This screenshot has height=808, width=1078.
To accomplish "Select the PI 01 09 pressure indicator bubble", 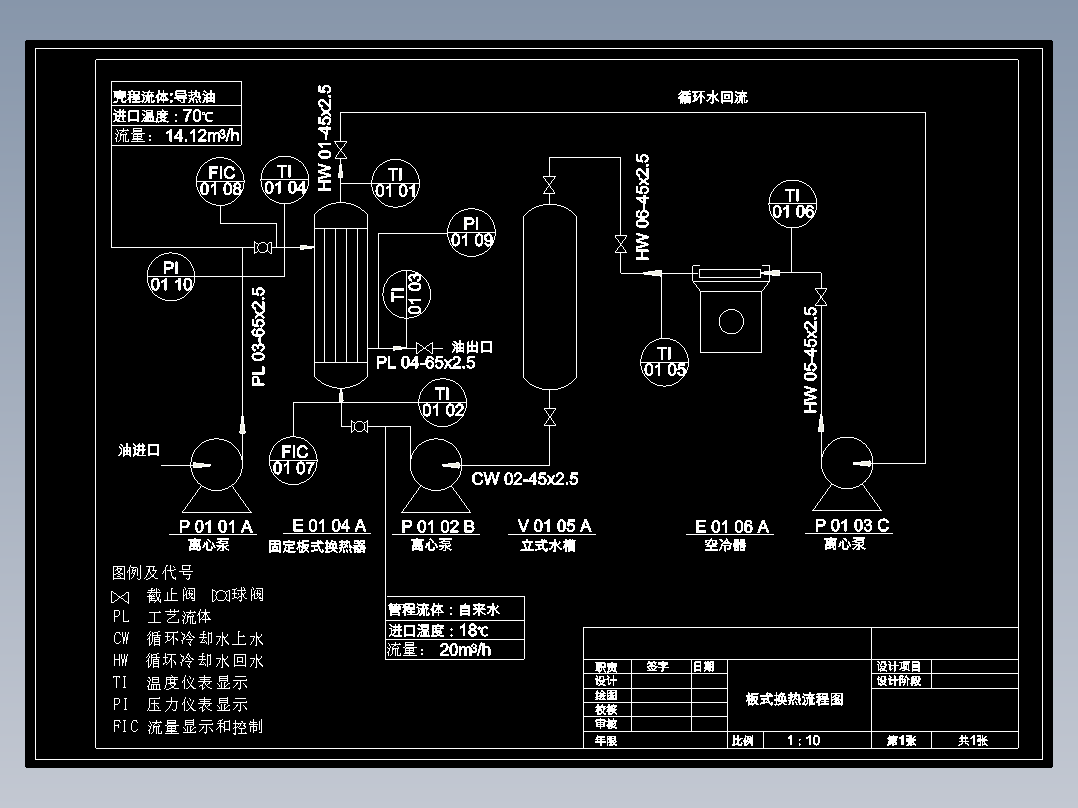I will [x=471, y=232].
